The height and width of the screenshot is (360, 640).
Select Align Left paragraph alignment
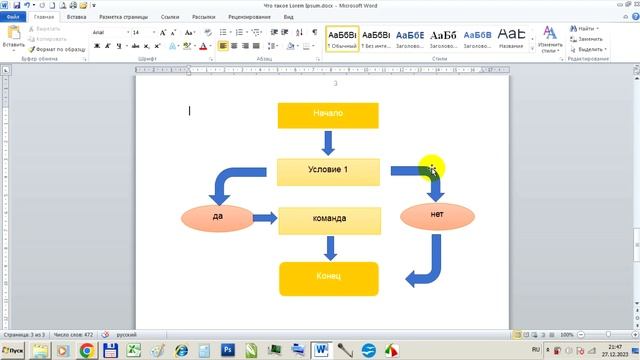pos(223,46)
